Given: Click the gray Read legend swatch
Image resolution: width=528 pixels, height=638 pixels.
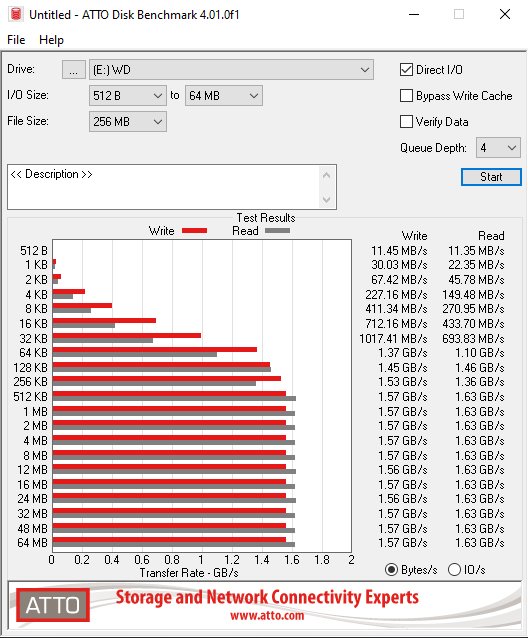Looking at the screenshot, I should point(277,231).
